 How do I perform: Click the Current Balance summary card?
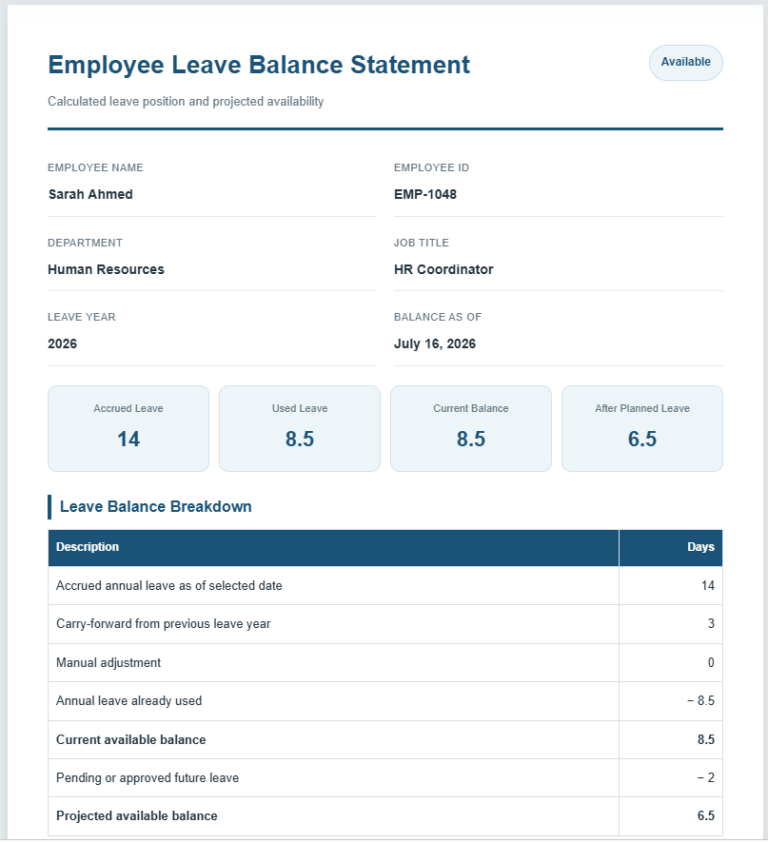pyautogui.click(x=471, y=428)
